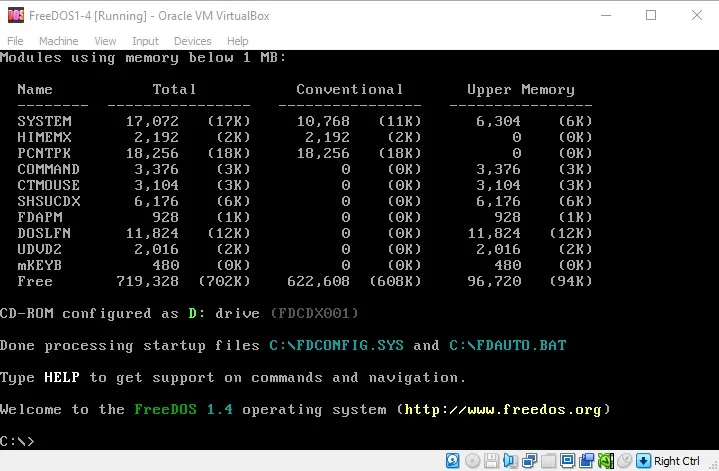Click the 17,072 SYSTEM total value
This screenshot has height=471, width=719.
coord(152,121)
